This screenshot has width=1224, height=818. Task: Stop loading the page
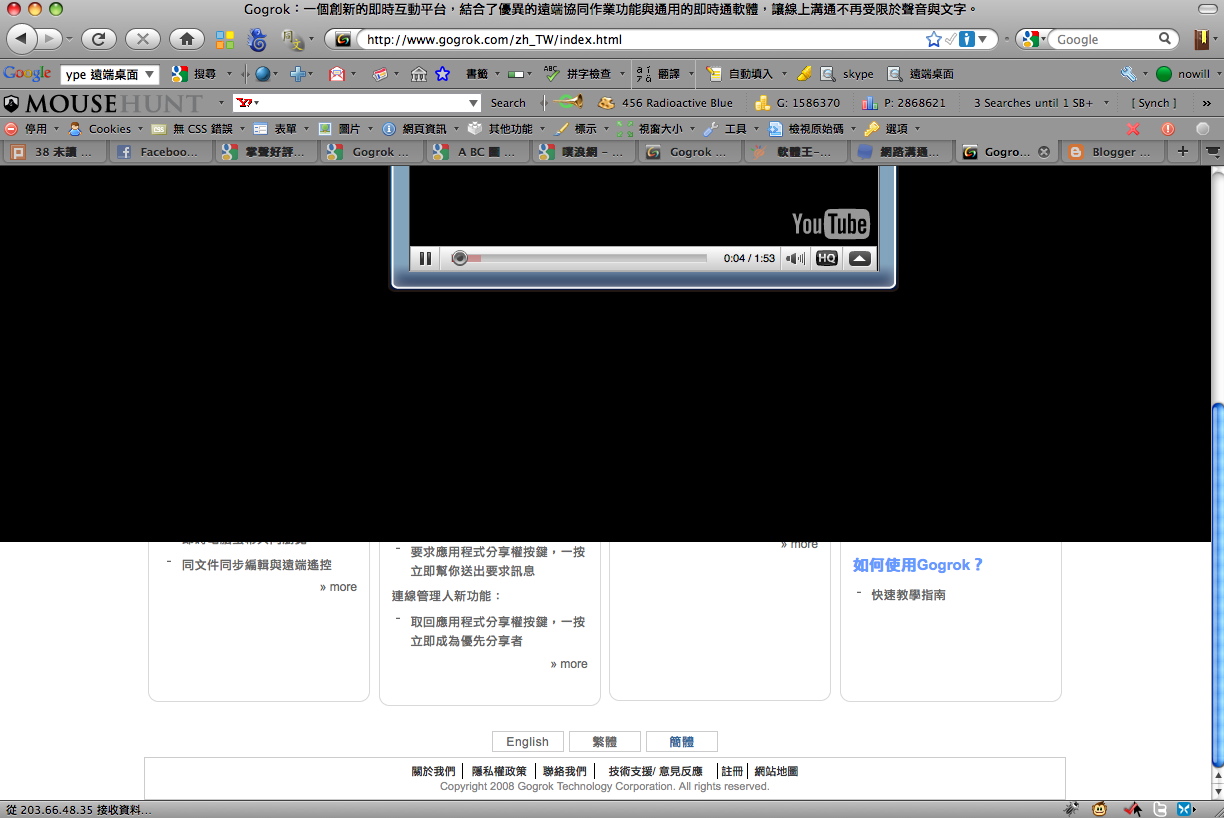(142, 39)
